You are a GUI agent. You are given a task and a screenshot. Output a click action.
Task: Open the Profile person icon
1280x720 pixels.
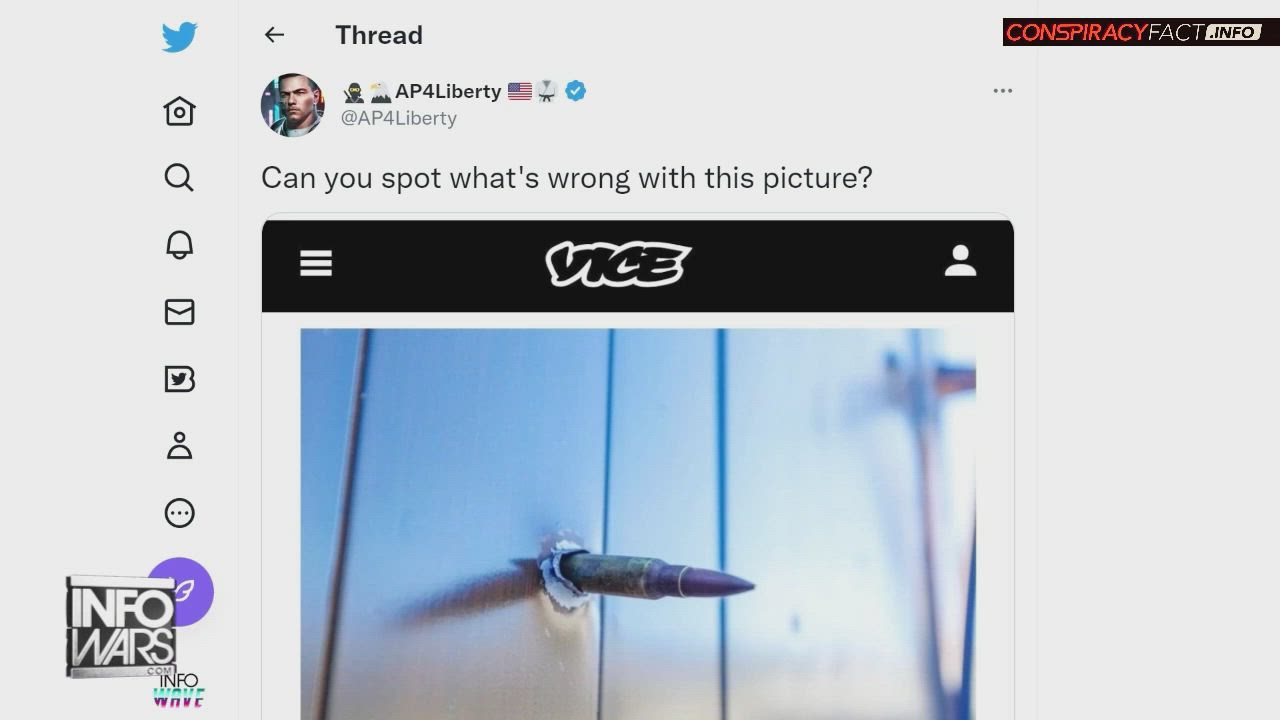click(179, 446)
